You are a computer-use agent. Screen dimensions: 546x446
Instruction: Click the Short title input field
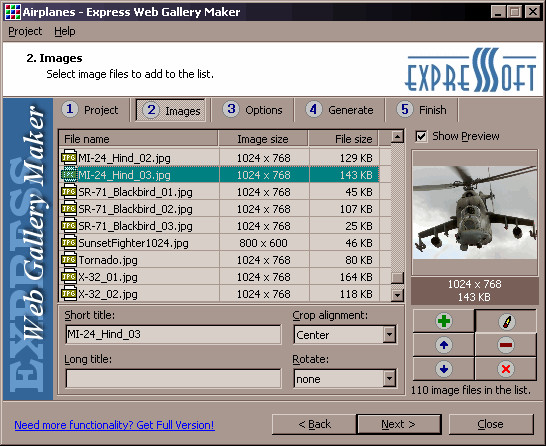click(173, 335)
